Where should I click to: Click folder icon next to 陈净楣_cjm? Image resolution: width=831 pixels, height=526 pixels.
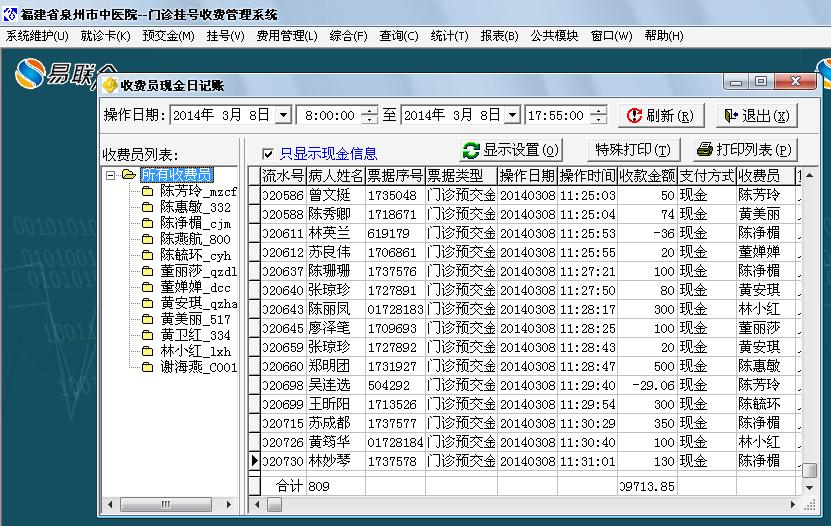click(147, 223)
